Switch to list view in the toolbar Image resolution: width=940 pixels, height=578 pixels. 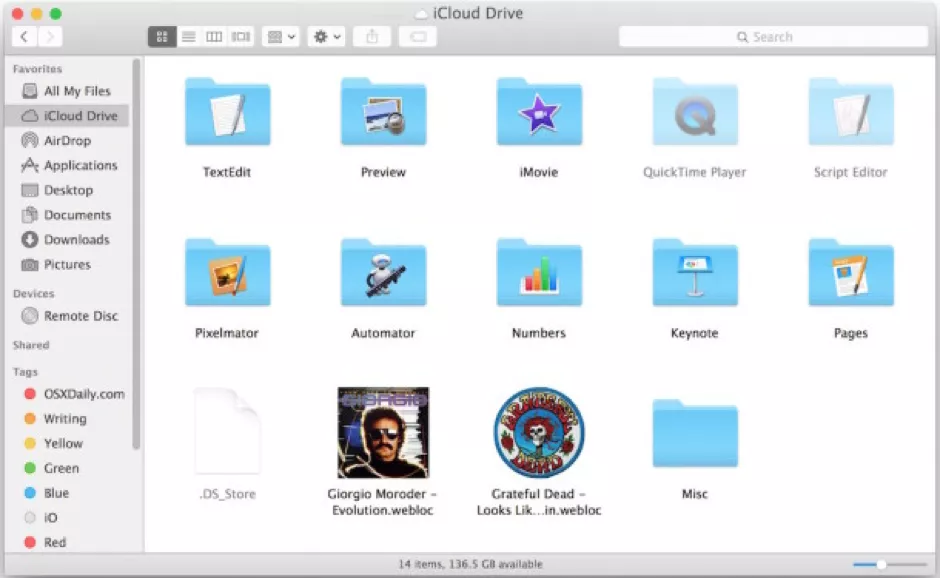pyautogui.click(x=188, y=36)
